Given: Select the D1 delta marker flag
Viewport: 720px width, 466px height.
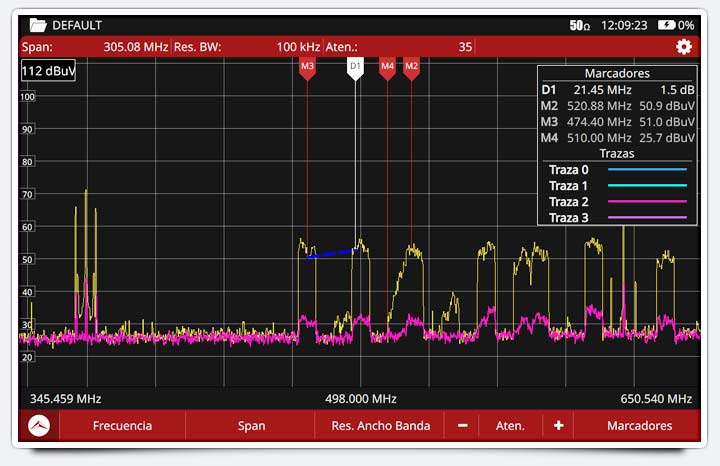Looking at the screenshot, I should pos(355,68).
